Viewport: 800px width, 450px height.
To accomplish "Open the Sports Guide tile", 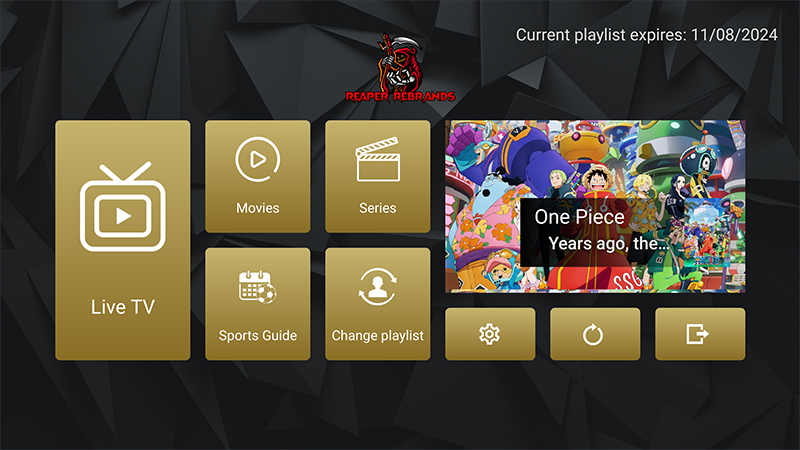I will (258, 304).
